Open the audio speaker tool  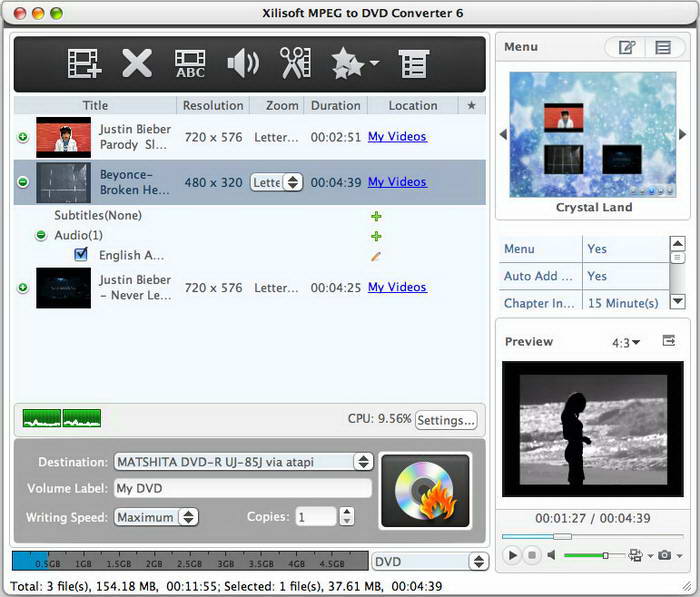[x=243, y=64]
